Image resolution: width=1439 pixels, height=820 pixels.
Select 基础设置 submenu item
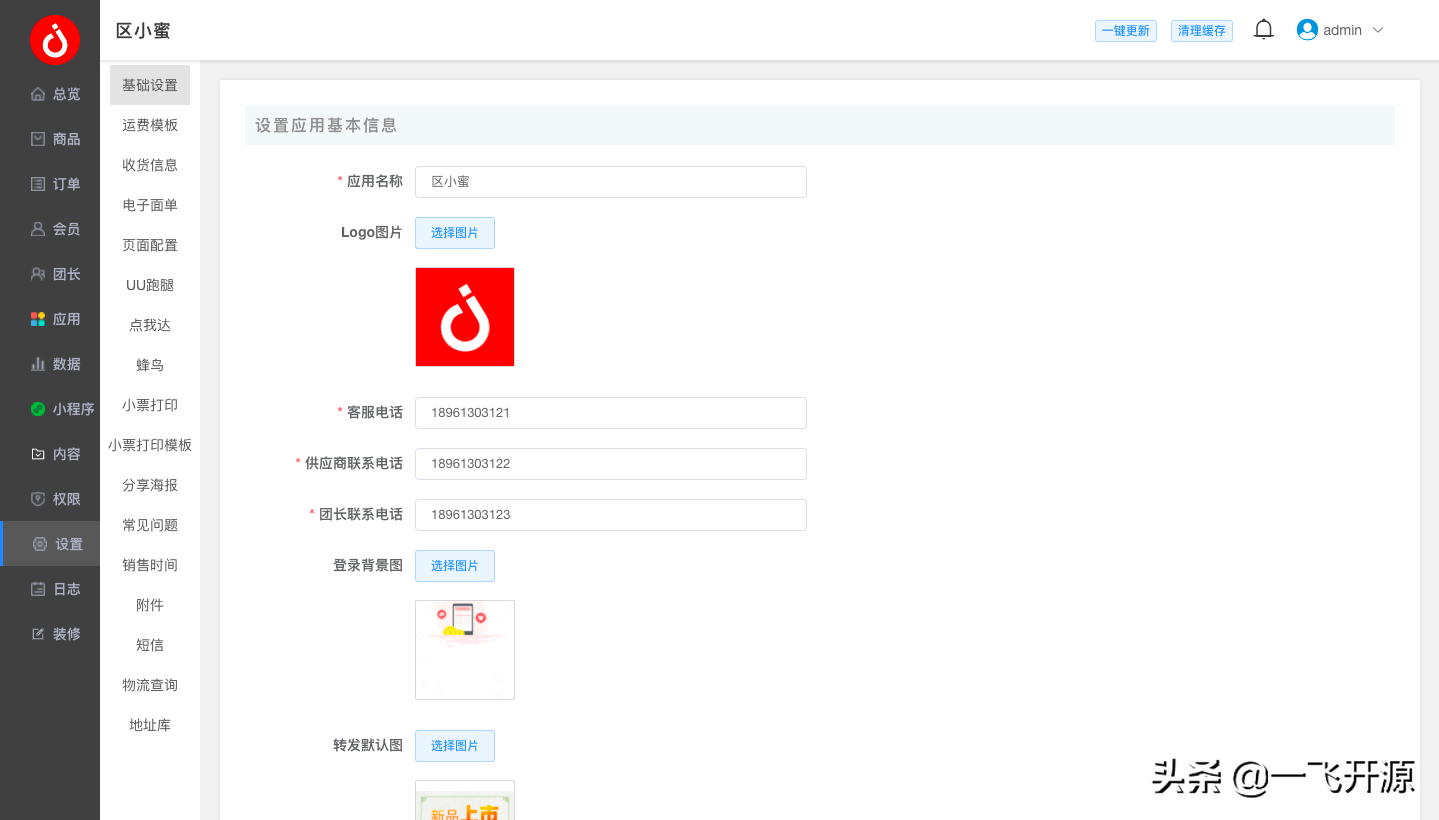click(150, 85)
